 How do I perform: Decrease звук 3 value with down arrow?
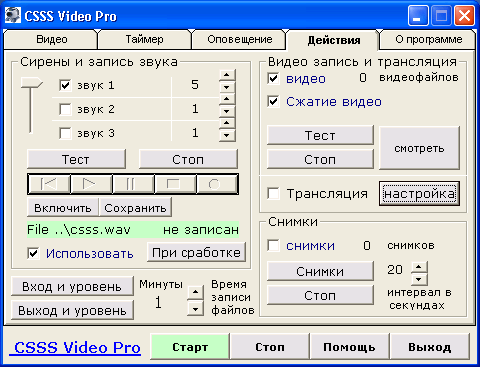(227, 135)
